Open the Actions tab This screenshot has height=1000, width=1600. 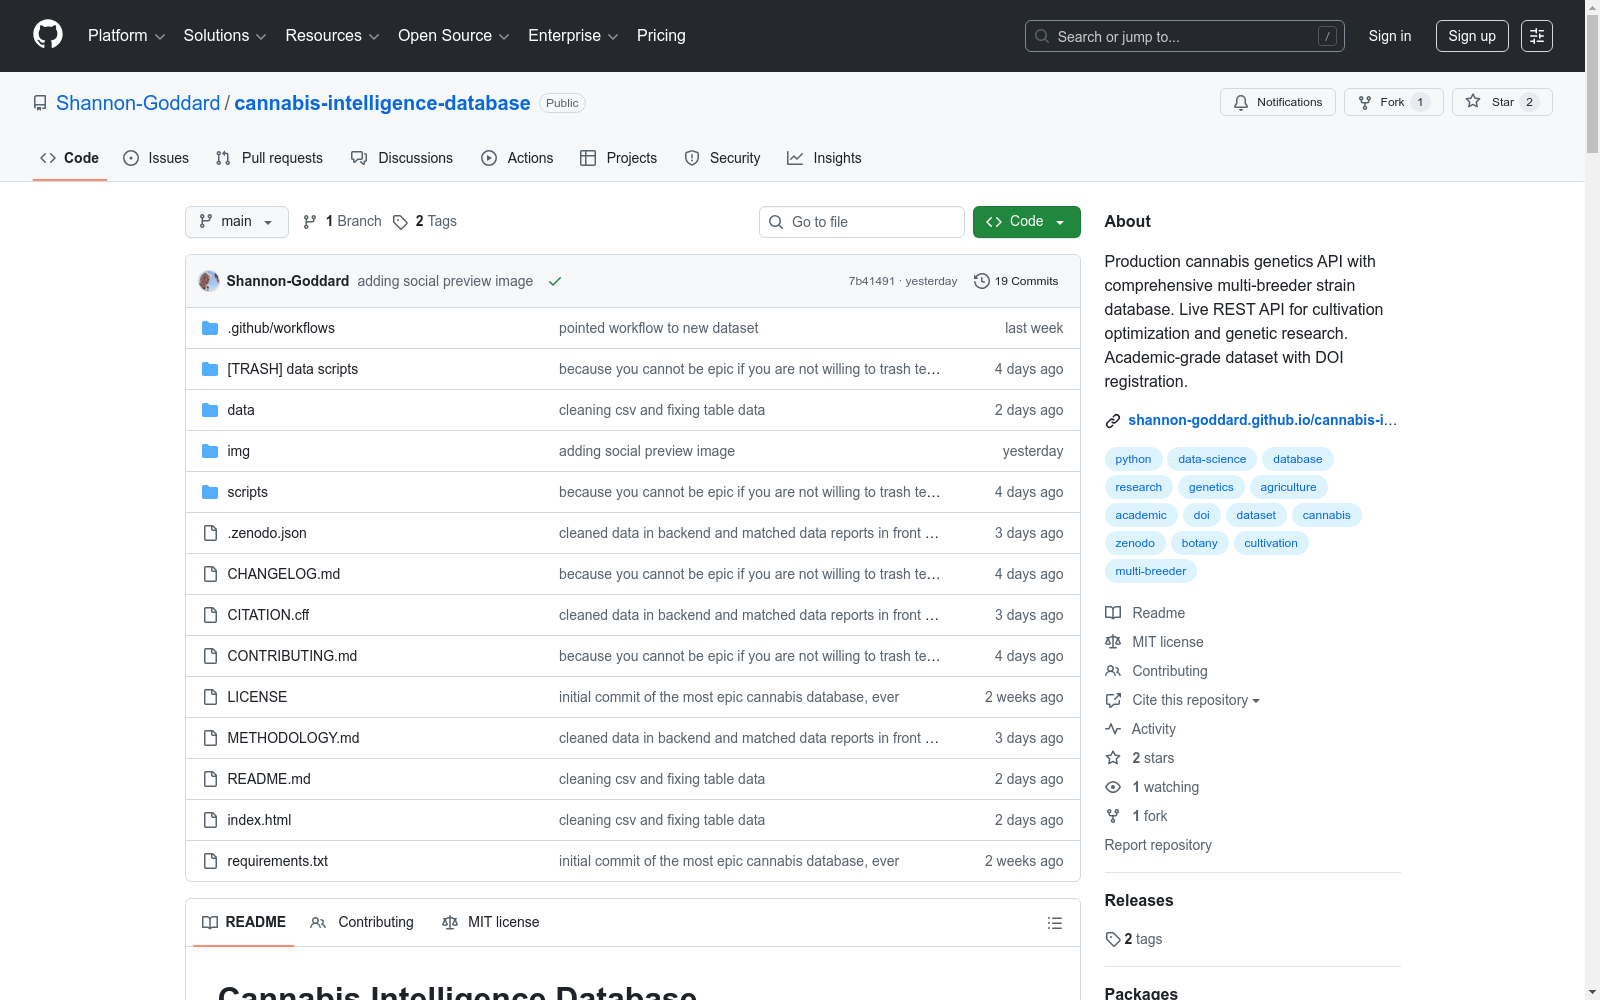pyautogui.click(x=517, y=158)
